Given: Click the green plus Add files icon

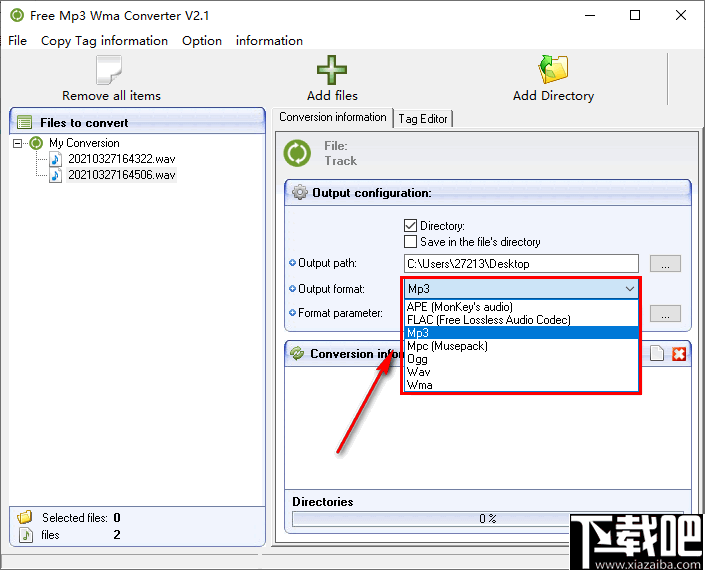Looking at the screenshot, I should coord(332,70).
